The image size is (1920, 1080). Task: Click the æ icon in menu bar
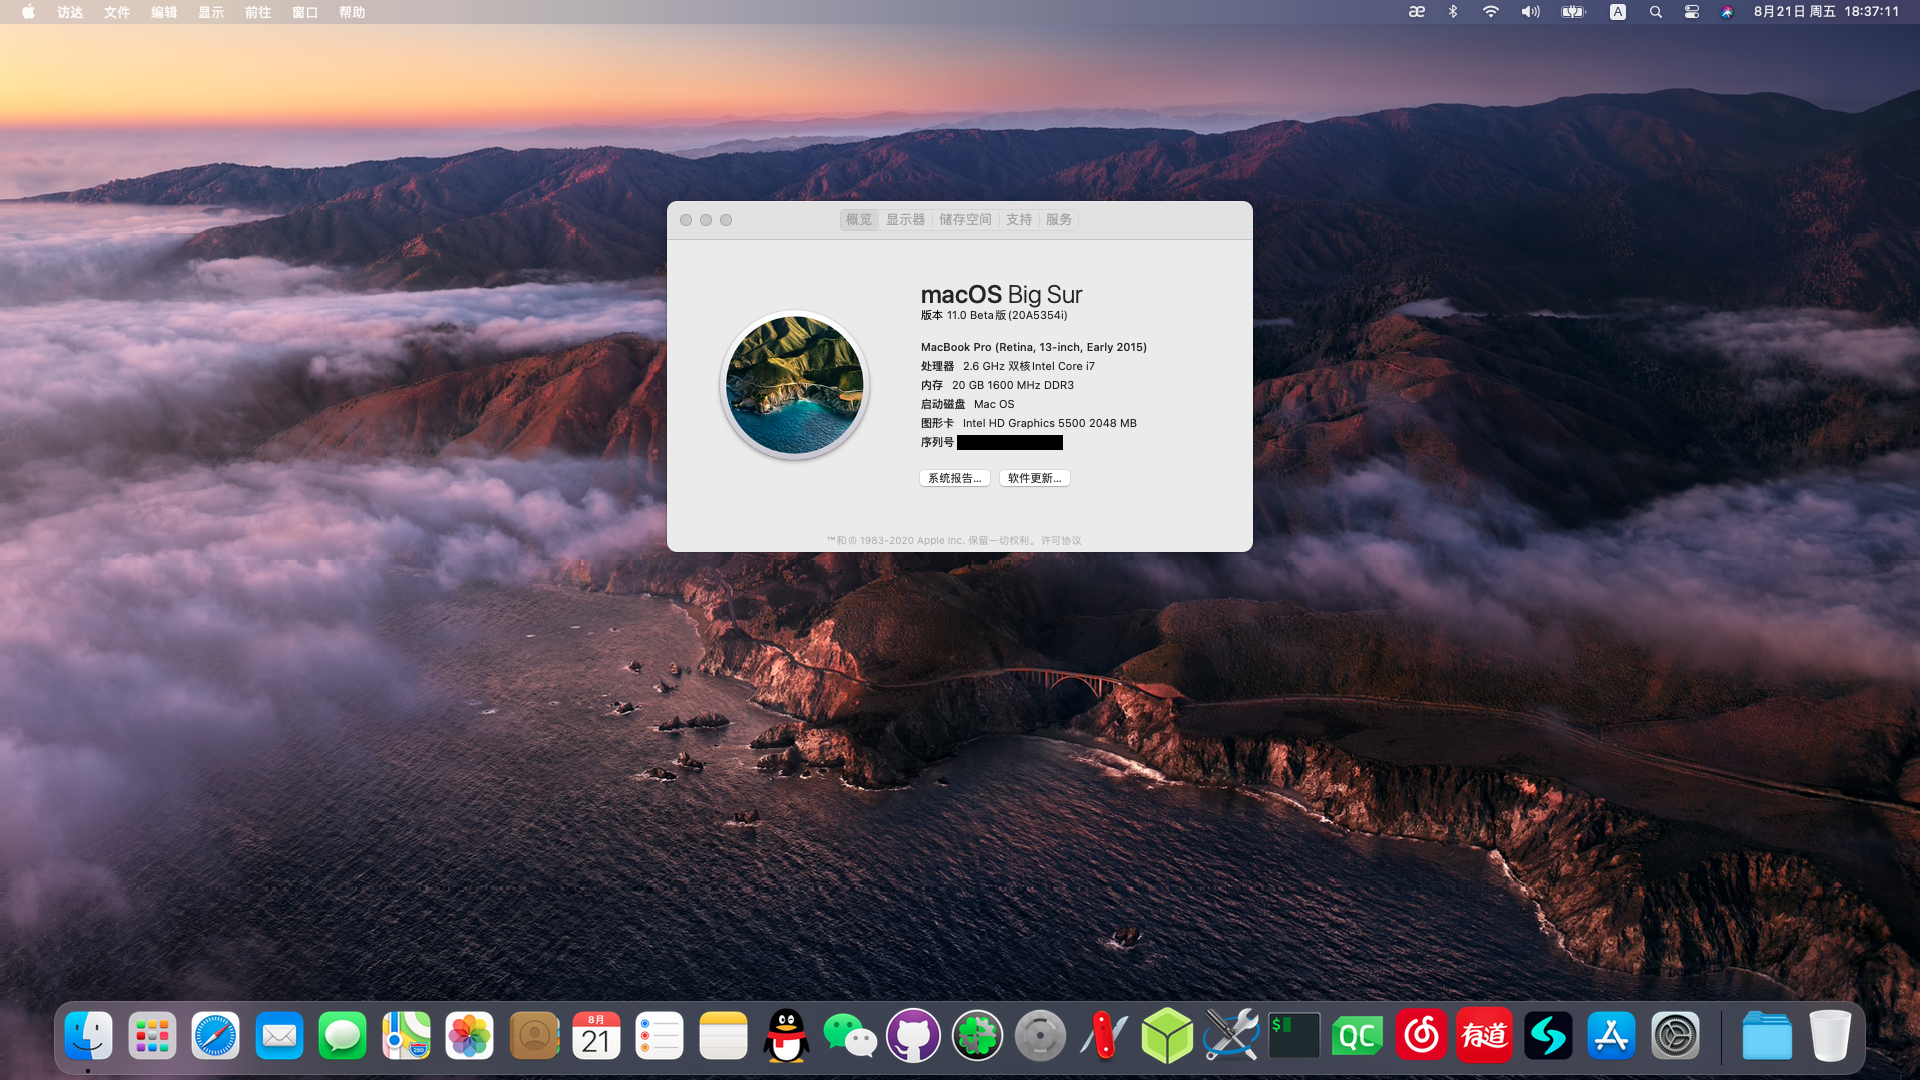coord(1417,12)
